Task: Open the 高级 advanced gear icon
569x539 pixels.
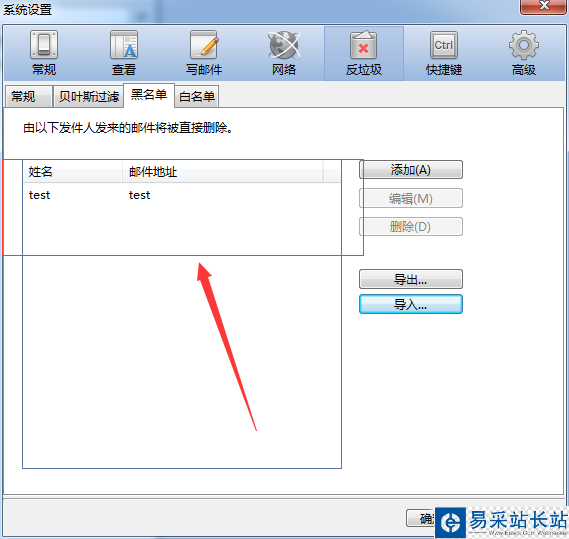Action: tap(524, 53)
